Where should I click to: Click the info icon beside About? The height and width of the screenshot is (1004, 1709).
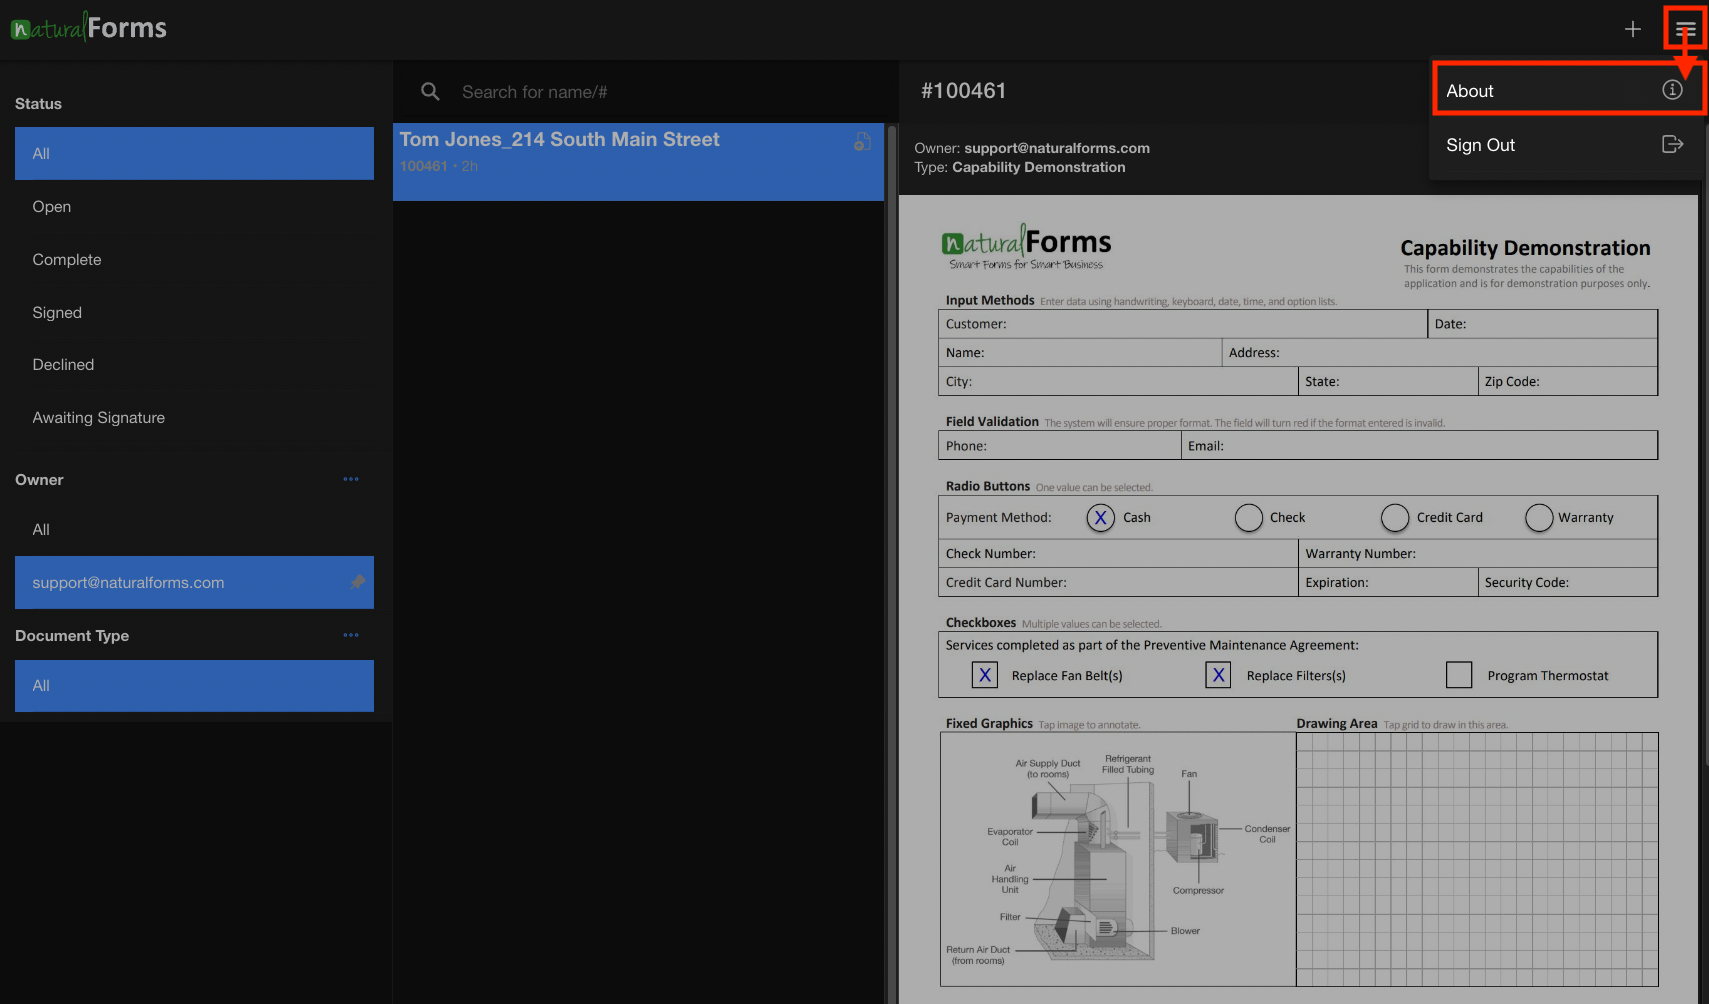1672,90
